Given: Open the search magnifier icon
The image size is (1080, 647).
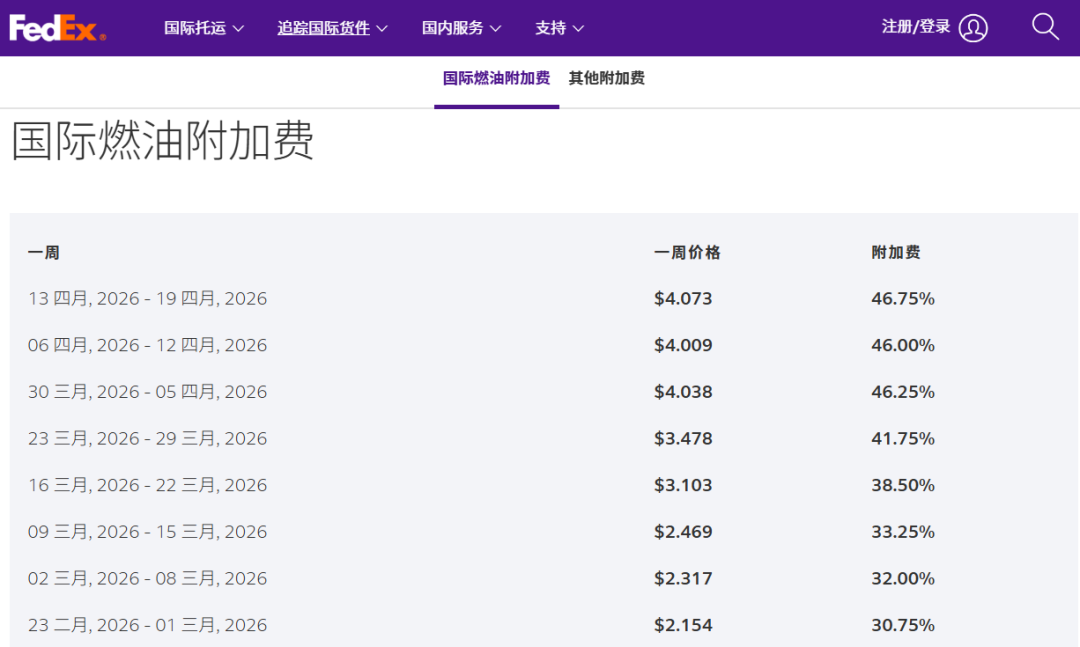Looking at the screenshot, I should (x=1045, y=27).
